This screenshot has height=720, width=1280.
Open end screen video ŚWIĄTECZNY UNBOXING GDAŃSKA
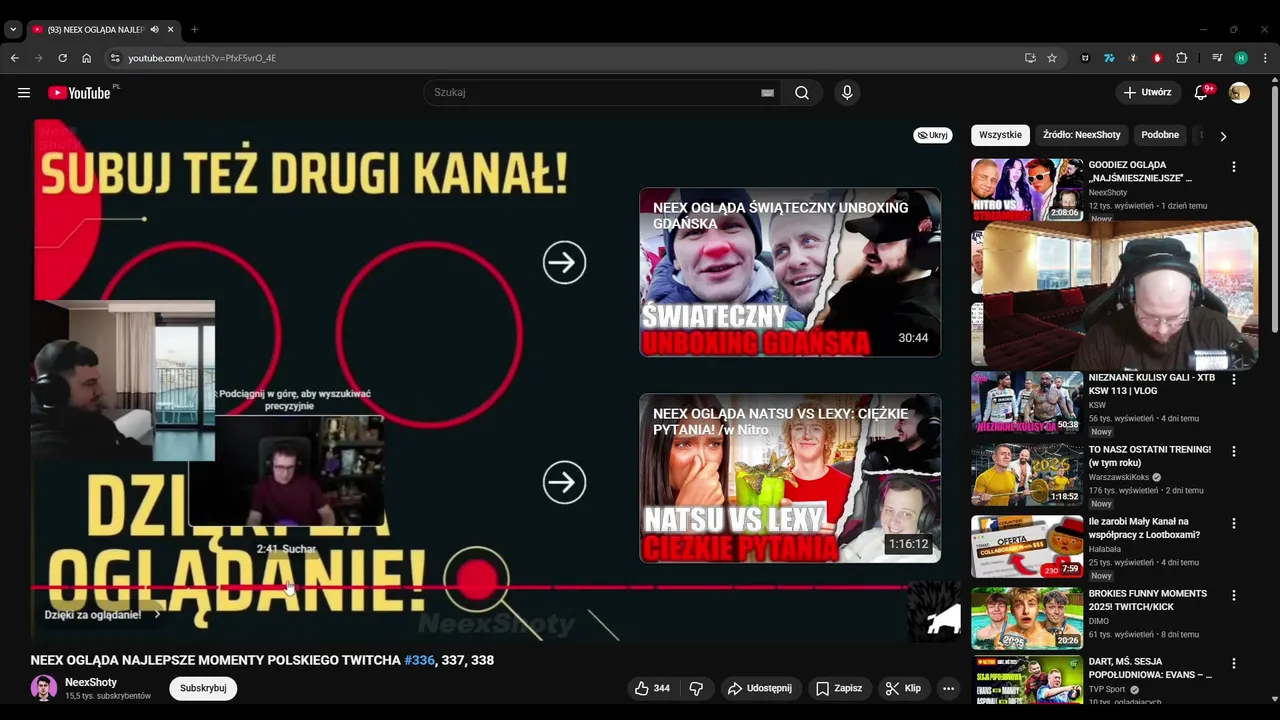pyautogui.click(x=790, y=272)
